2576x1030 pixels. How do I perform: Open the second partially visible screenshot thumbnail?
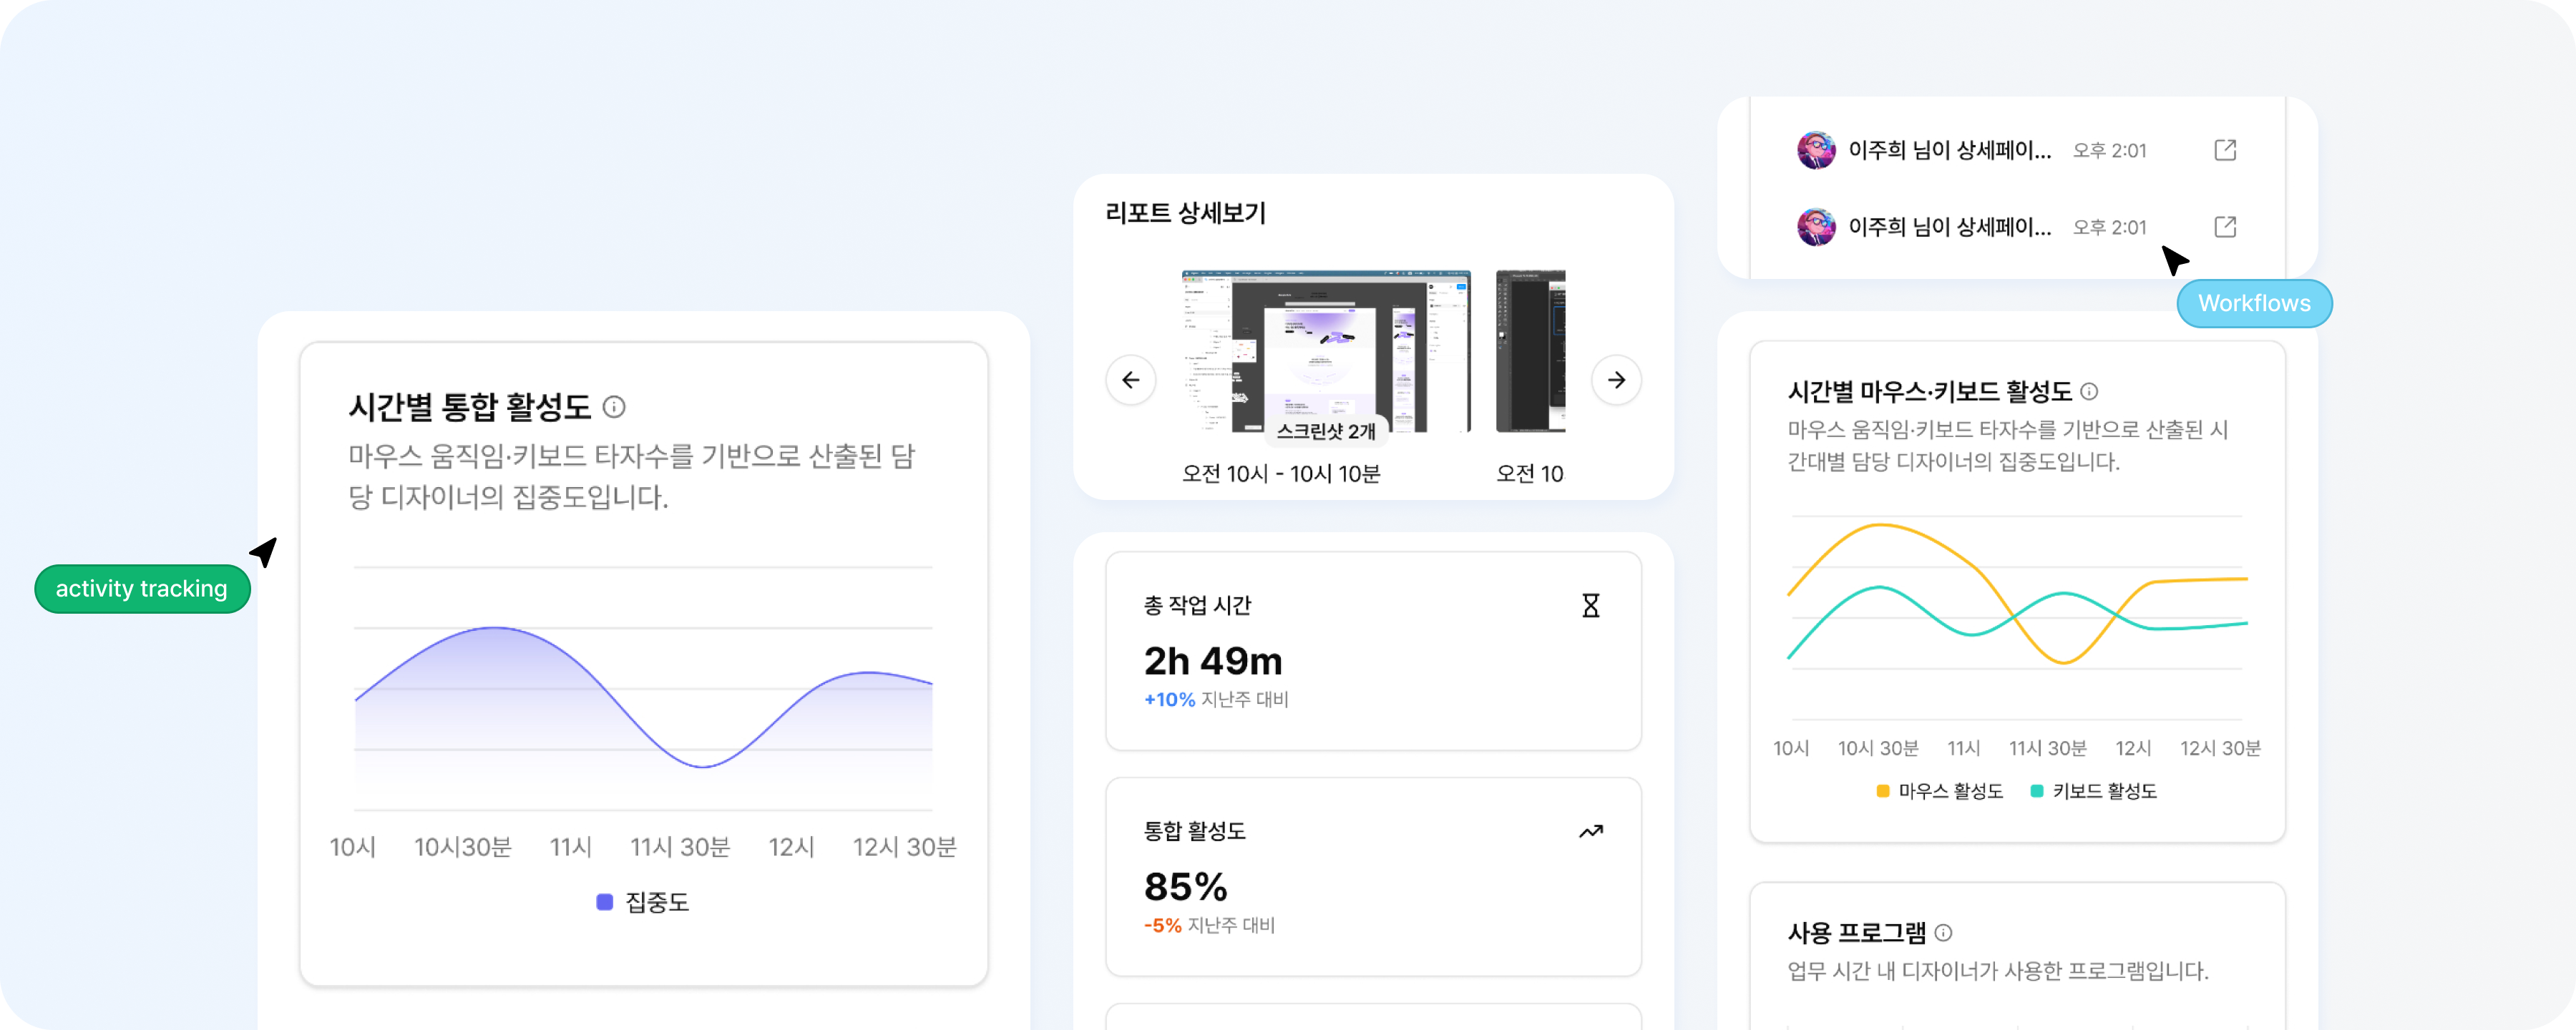[1530, 351]
